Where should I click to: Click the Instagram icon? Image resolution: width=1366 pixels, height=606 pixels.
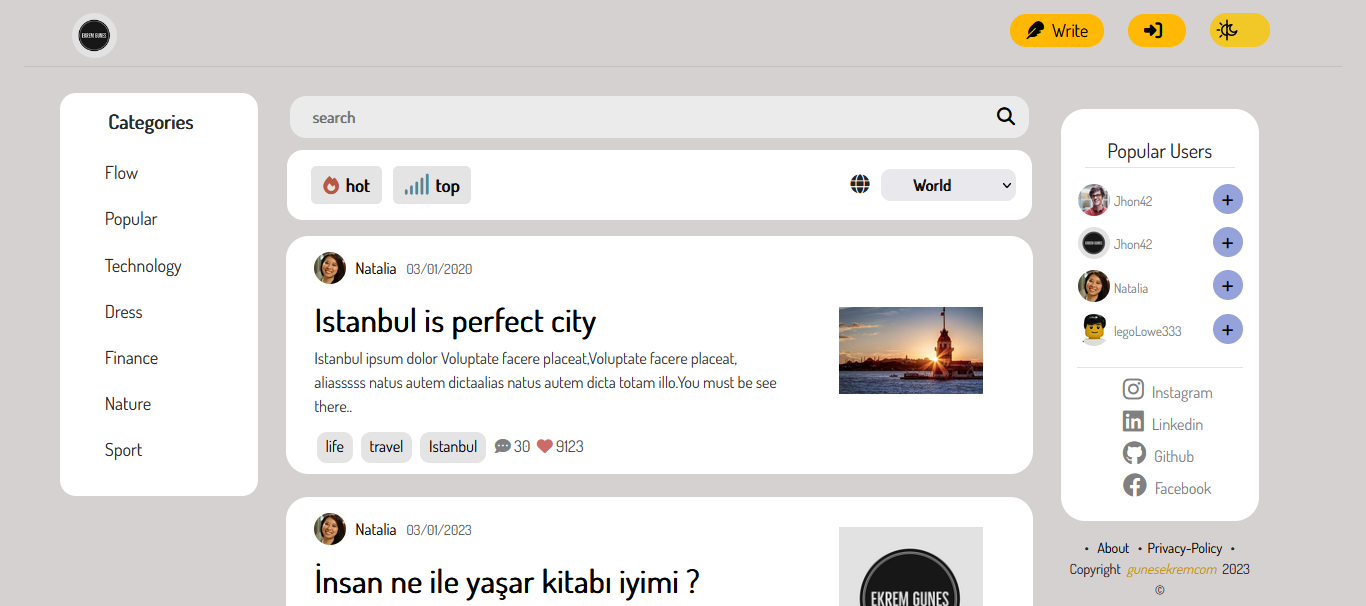click(x=1133, y=389)
